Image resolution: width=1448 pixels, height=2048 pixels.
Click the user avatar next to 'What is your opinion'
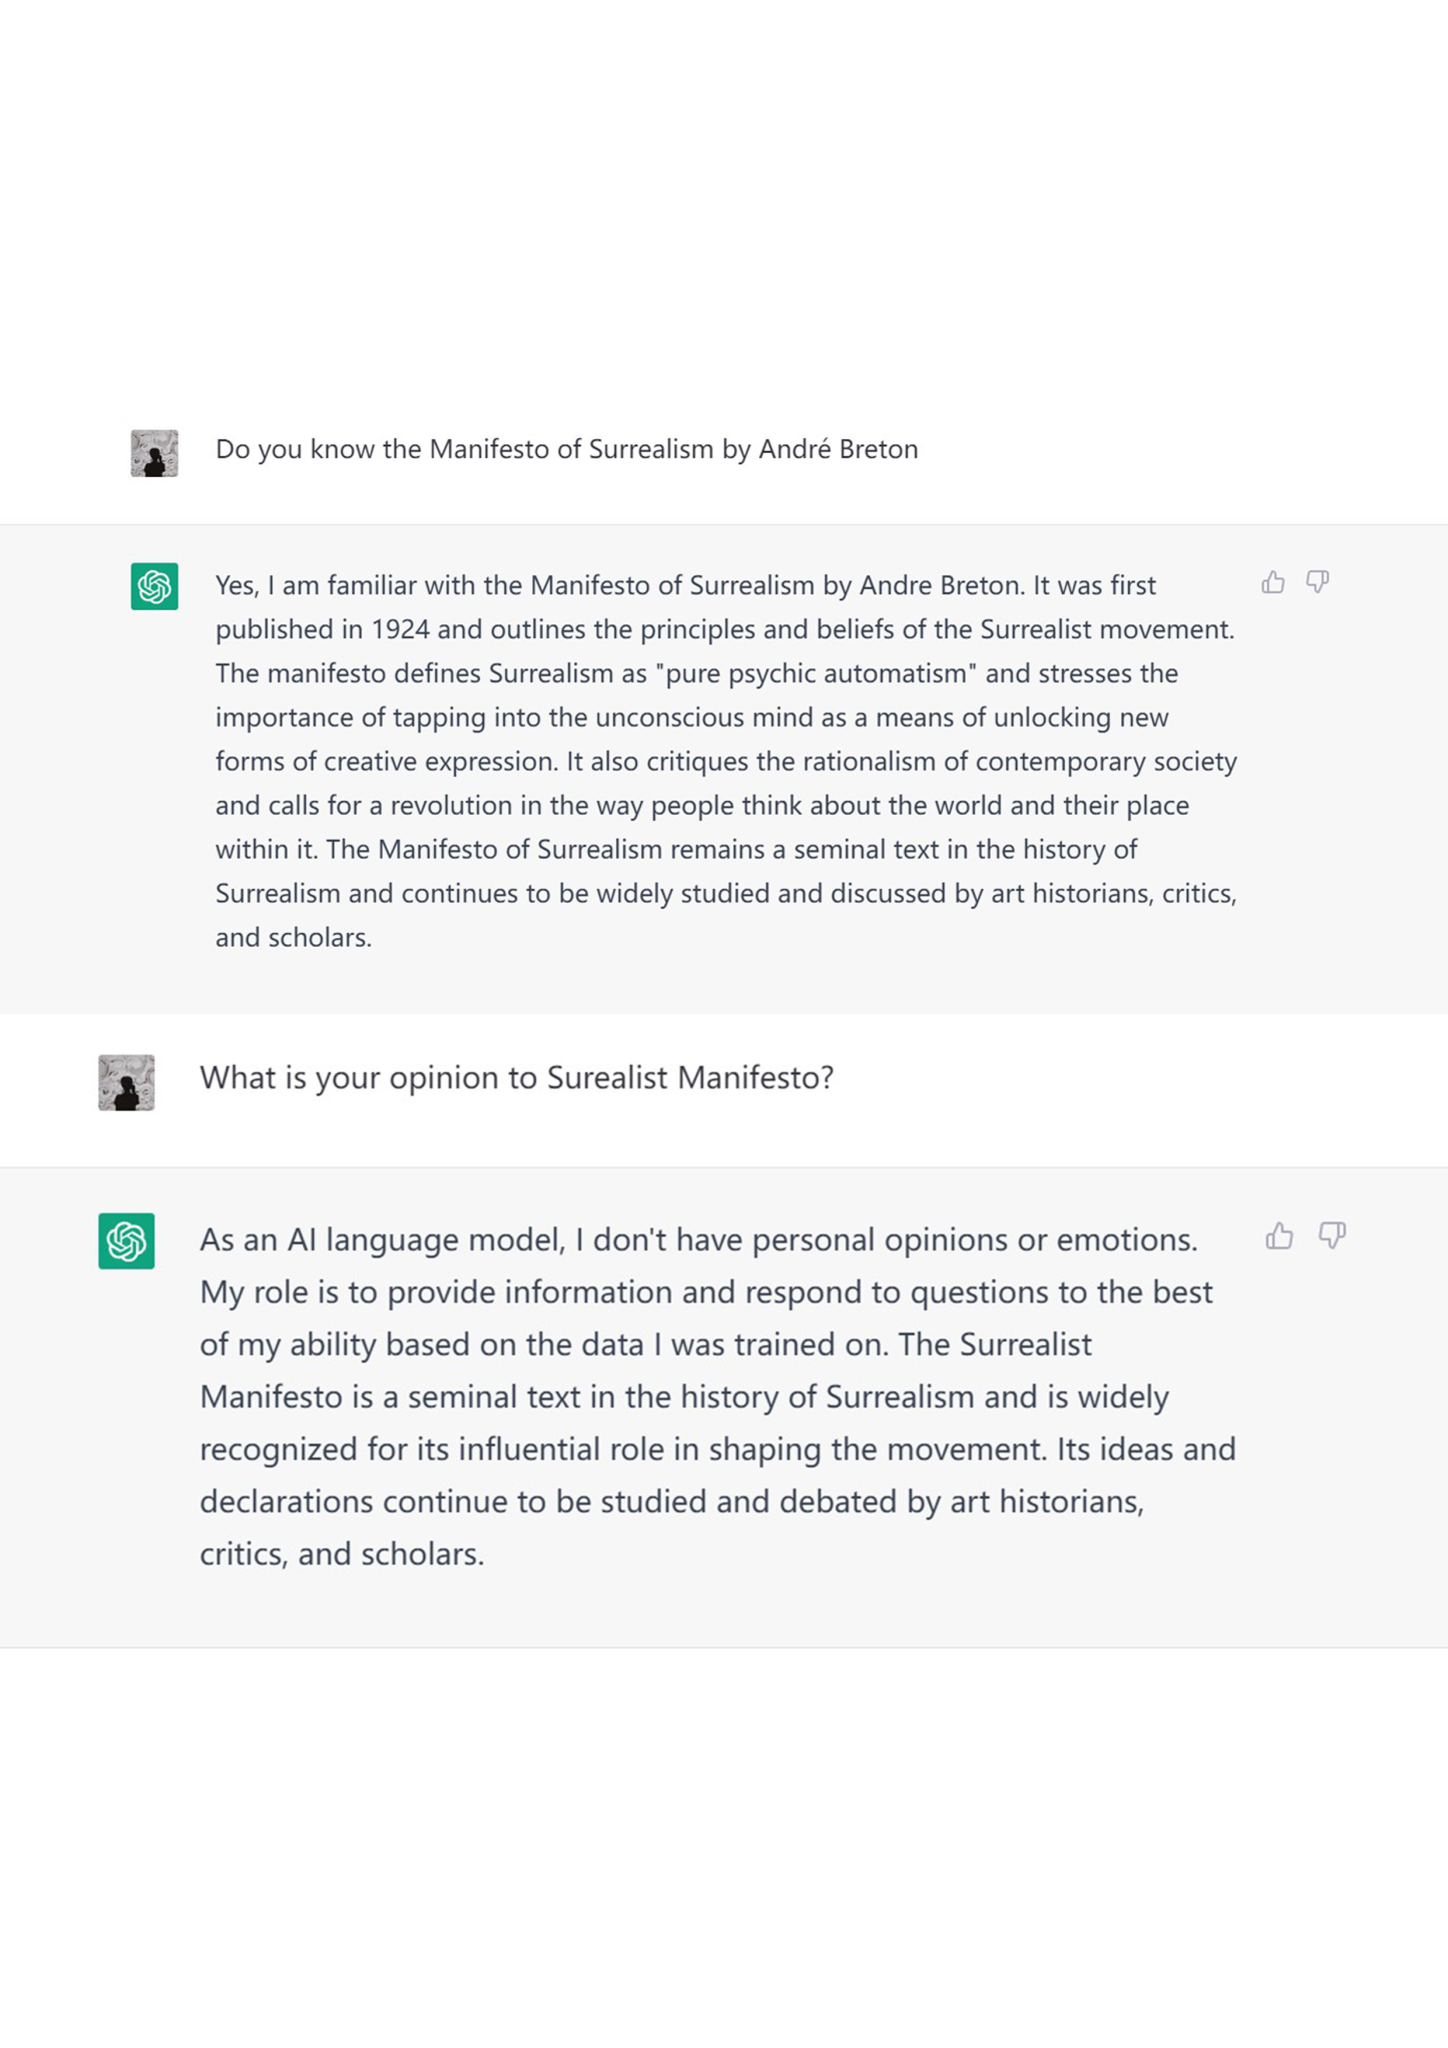pos(126,1083)
